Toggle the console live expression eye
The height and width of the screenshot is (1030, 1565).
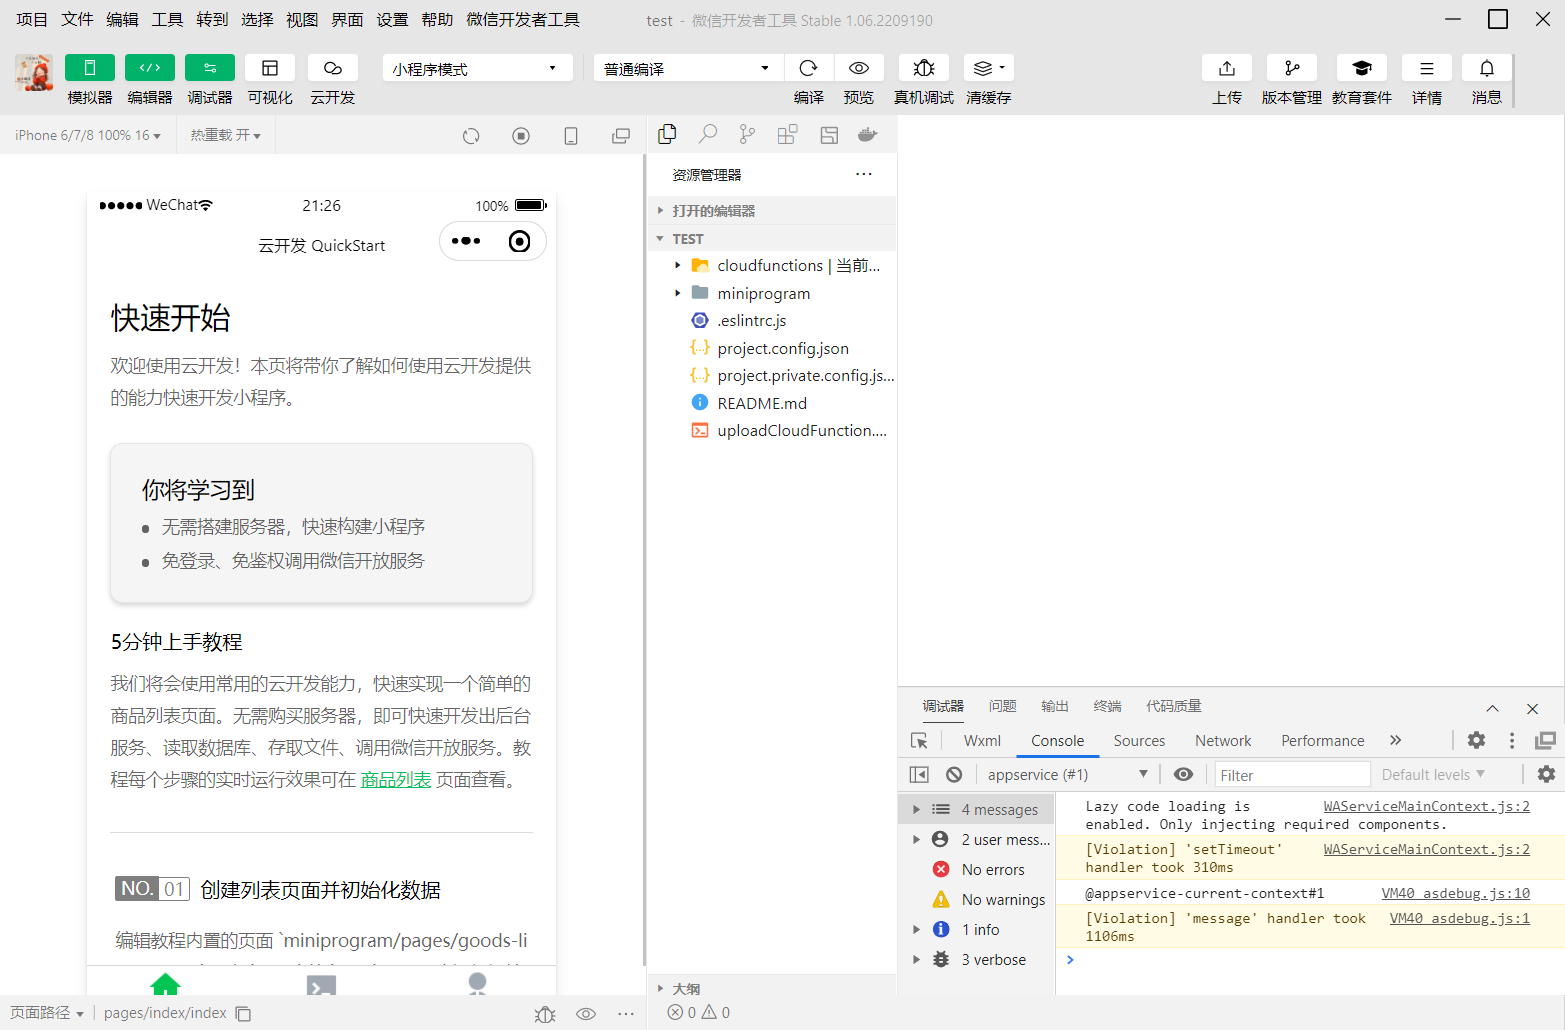click(1183, 775)
